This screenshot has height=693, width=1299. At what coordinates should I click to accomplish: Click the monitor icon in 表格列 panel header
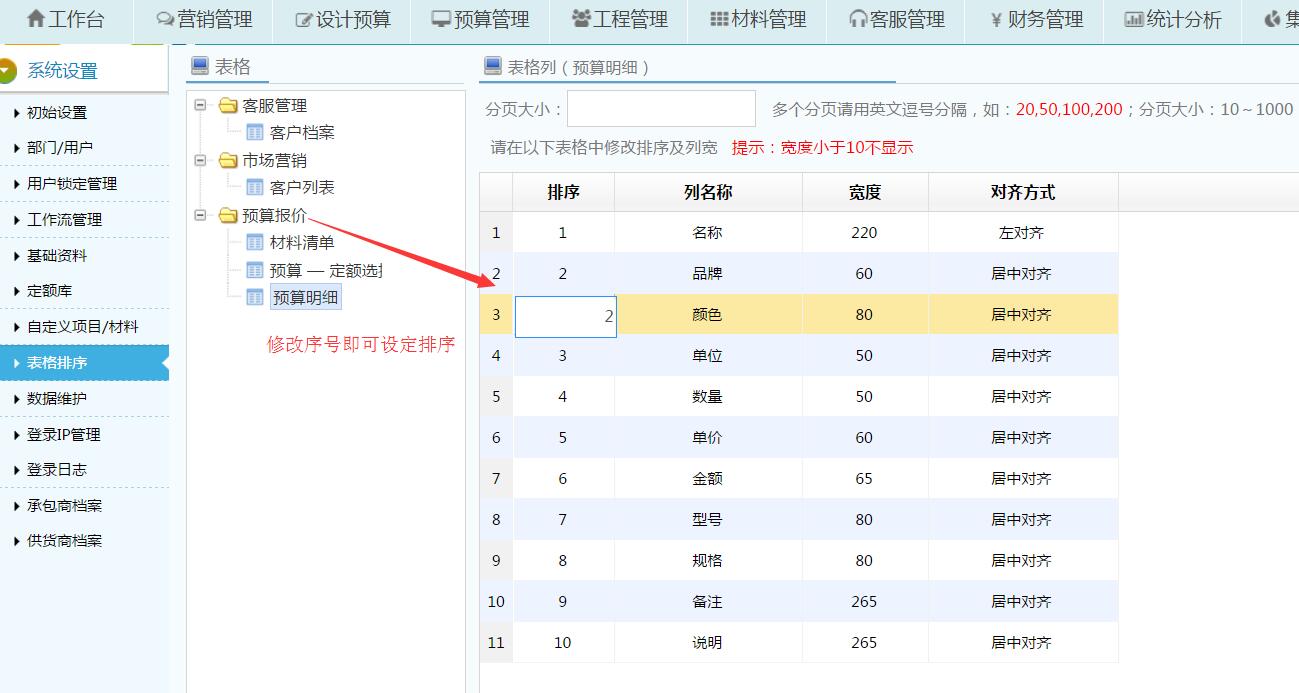(x=491, y=66)
